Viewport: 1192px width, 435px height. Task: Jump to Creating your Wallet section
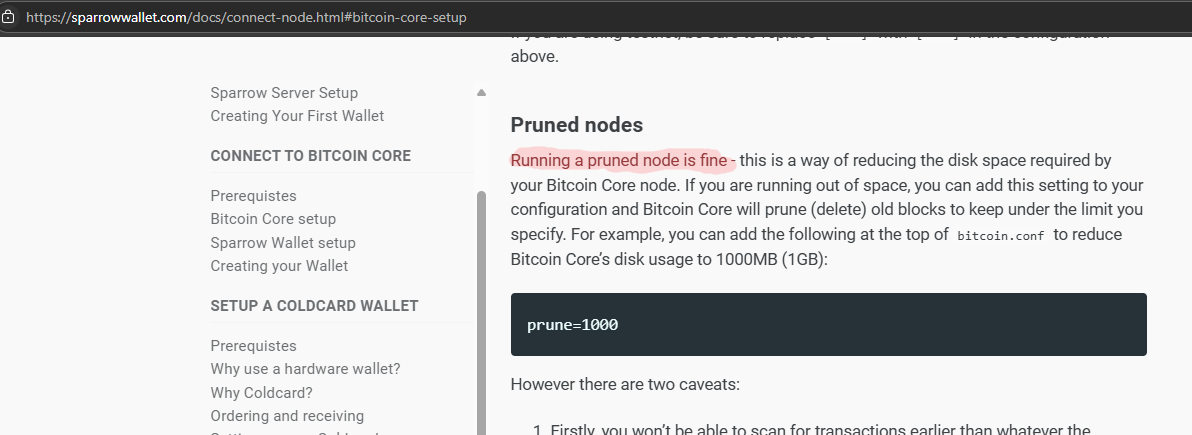pos(279,266)
